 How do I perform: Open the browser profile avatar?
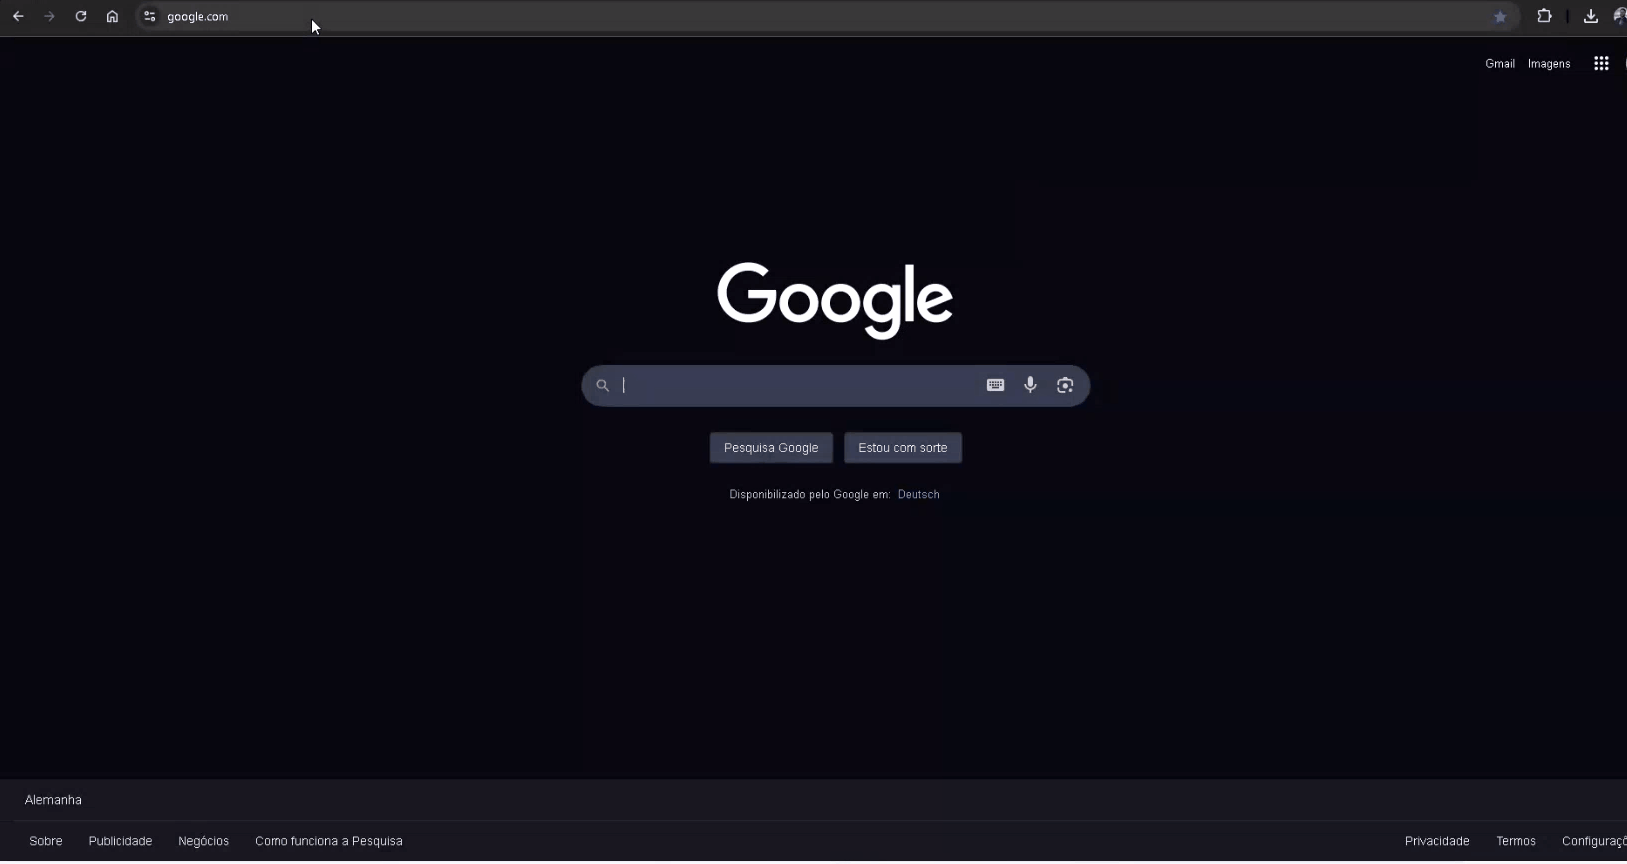(x=1620, y=17)
